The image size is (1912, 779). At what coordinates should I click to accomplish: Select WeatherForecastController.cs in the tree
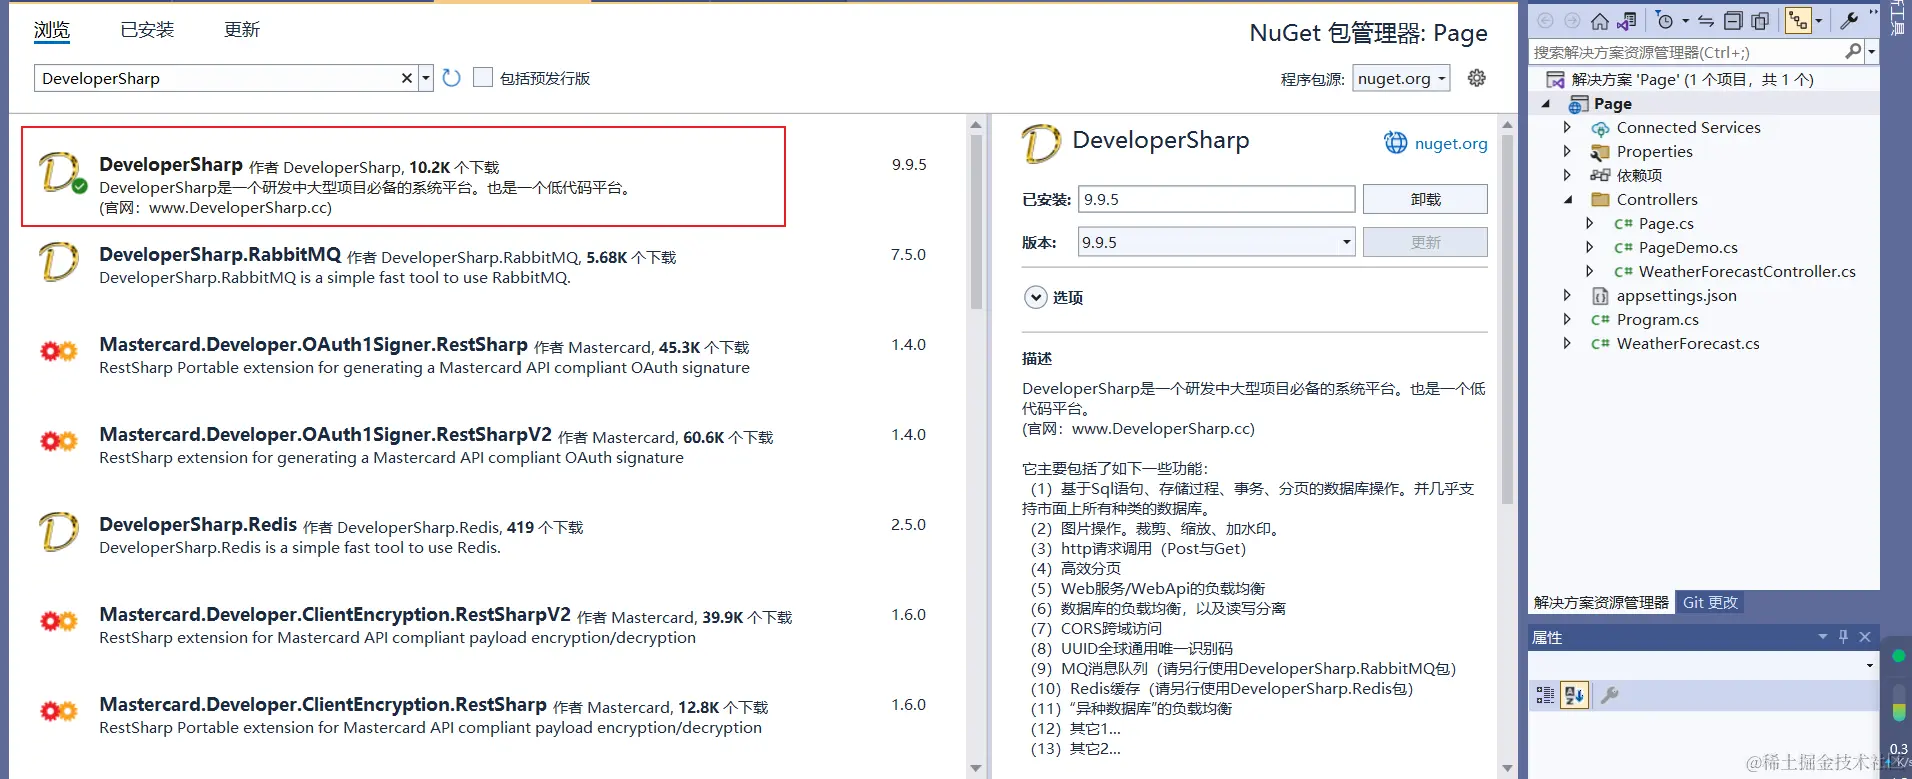(1747, 272)
